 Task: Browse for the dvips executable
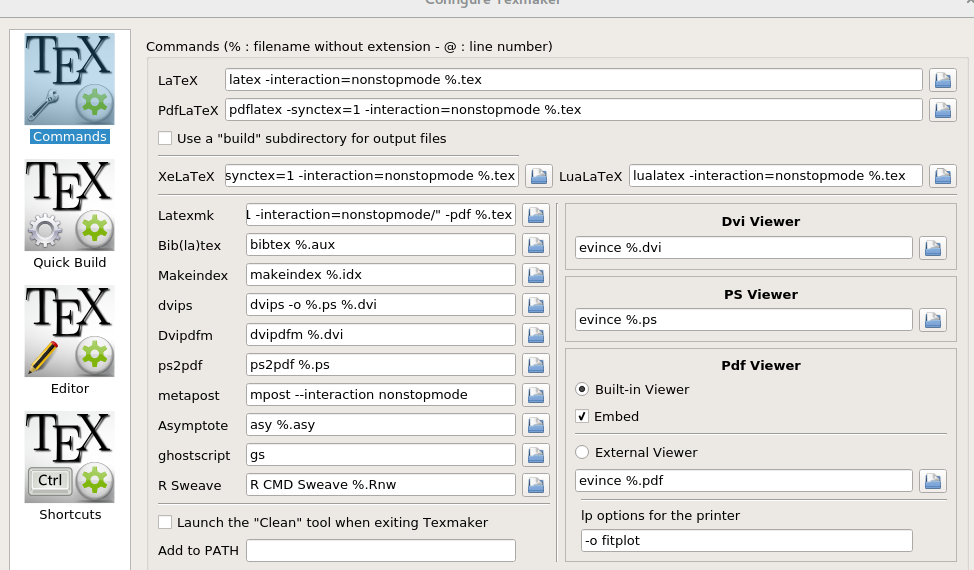tap(535, 305)
